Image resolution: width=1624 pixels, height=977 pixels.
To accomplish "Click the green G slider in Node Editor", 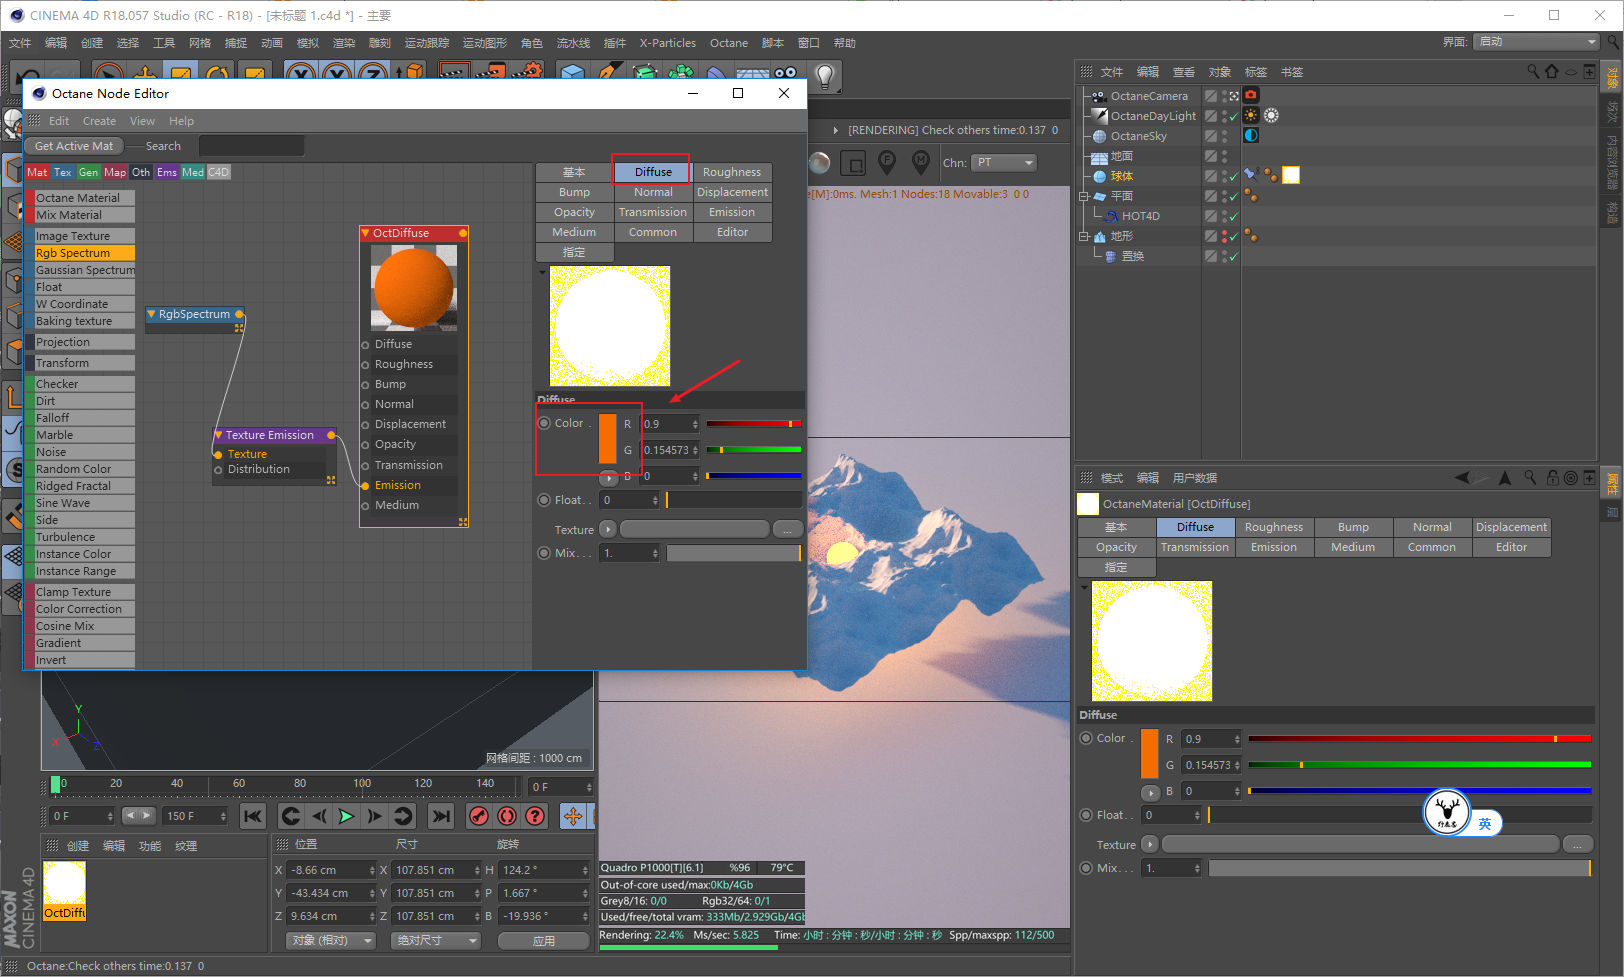I will [x=754, y=450].
